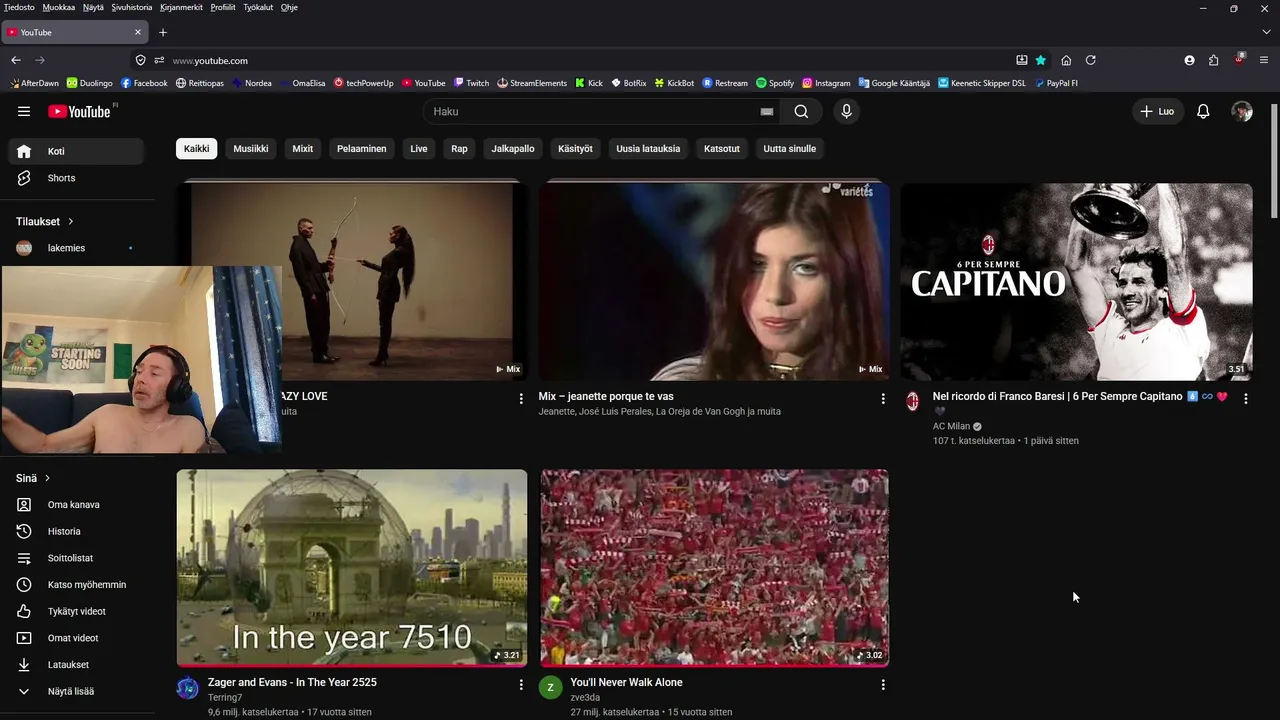Screen dimensions: 1280x720
Task: Reload the page with the refresh icon
Action: click(x=1091, y=60)
